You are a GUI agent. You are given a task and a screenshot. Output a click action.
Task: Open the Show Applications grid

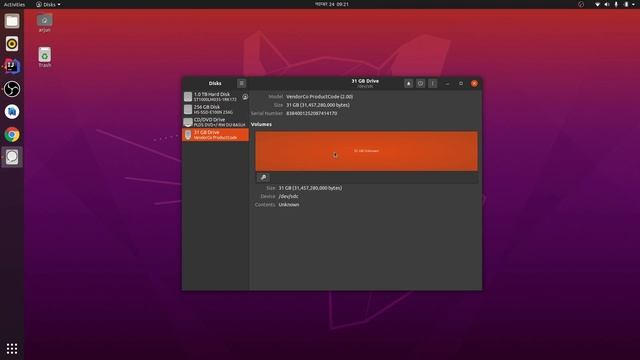12,348
